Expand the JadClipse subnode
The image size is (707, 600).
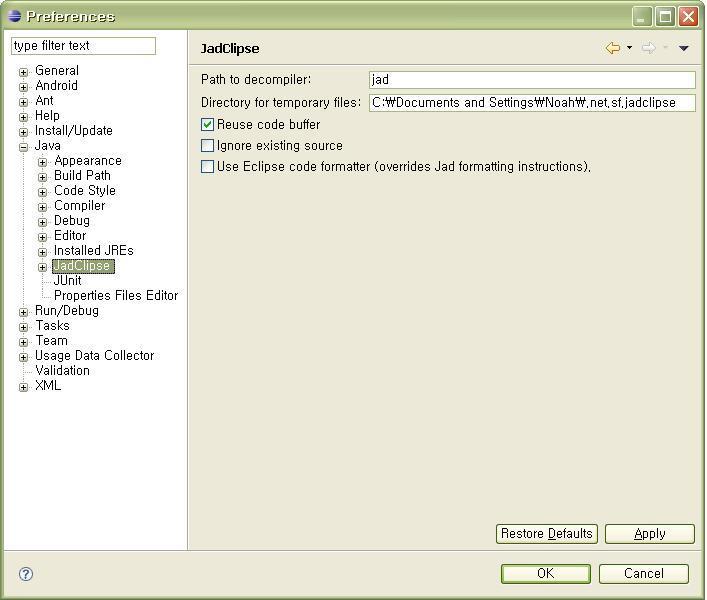pyautogui.click(x=42, y=267)
